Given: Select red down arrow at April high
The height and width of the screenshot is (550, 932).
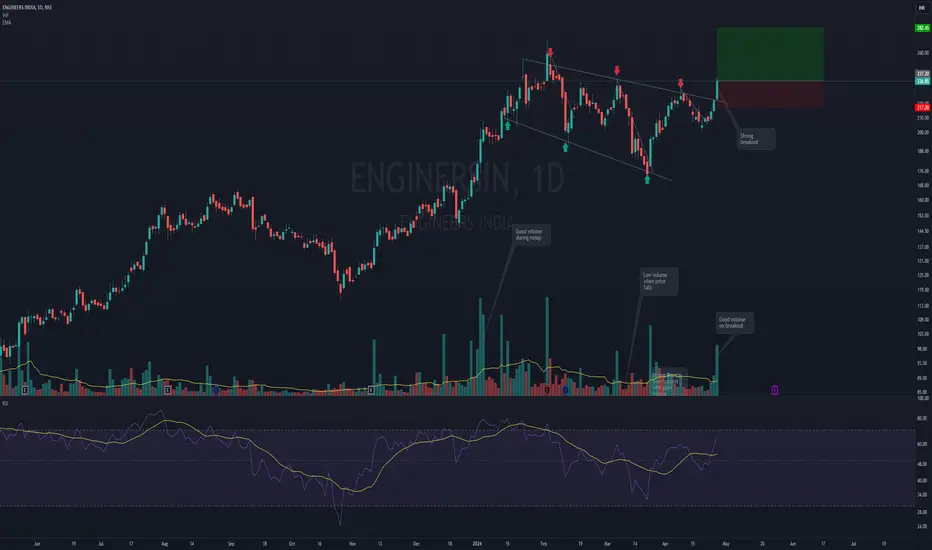Looking at the screenshot, I should [681, 83].
